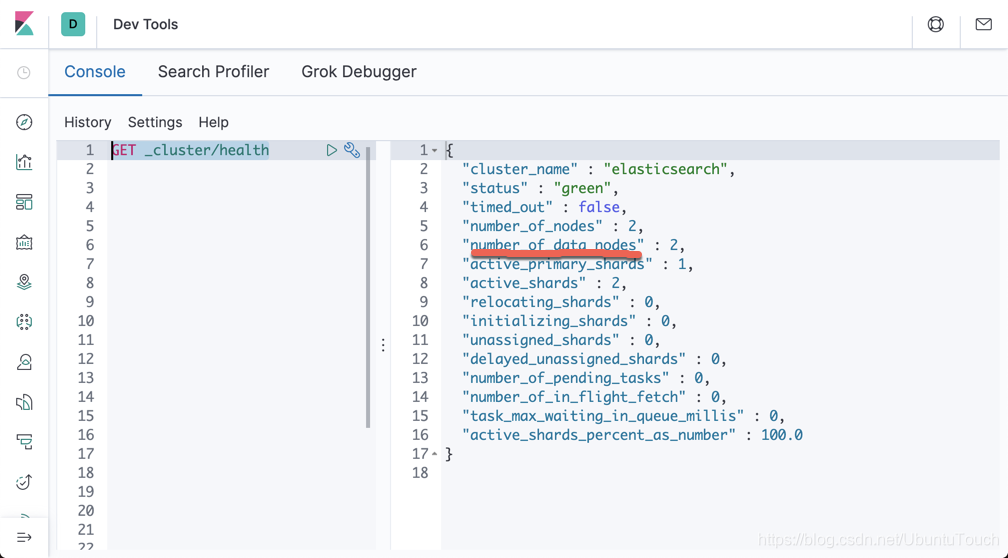The height and width of the screenshot is (558, 1008).
Task: Click line number 5 in request gutter
Action: click(89, 226)
